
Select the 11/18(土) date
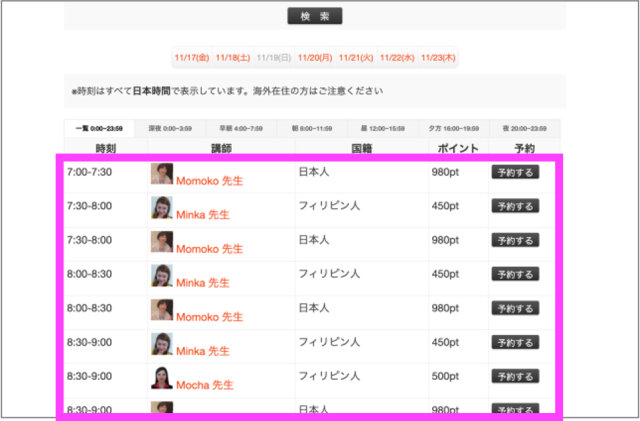tap(233, 58)
